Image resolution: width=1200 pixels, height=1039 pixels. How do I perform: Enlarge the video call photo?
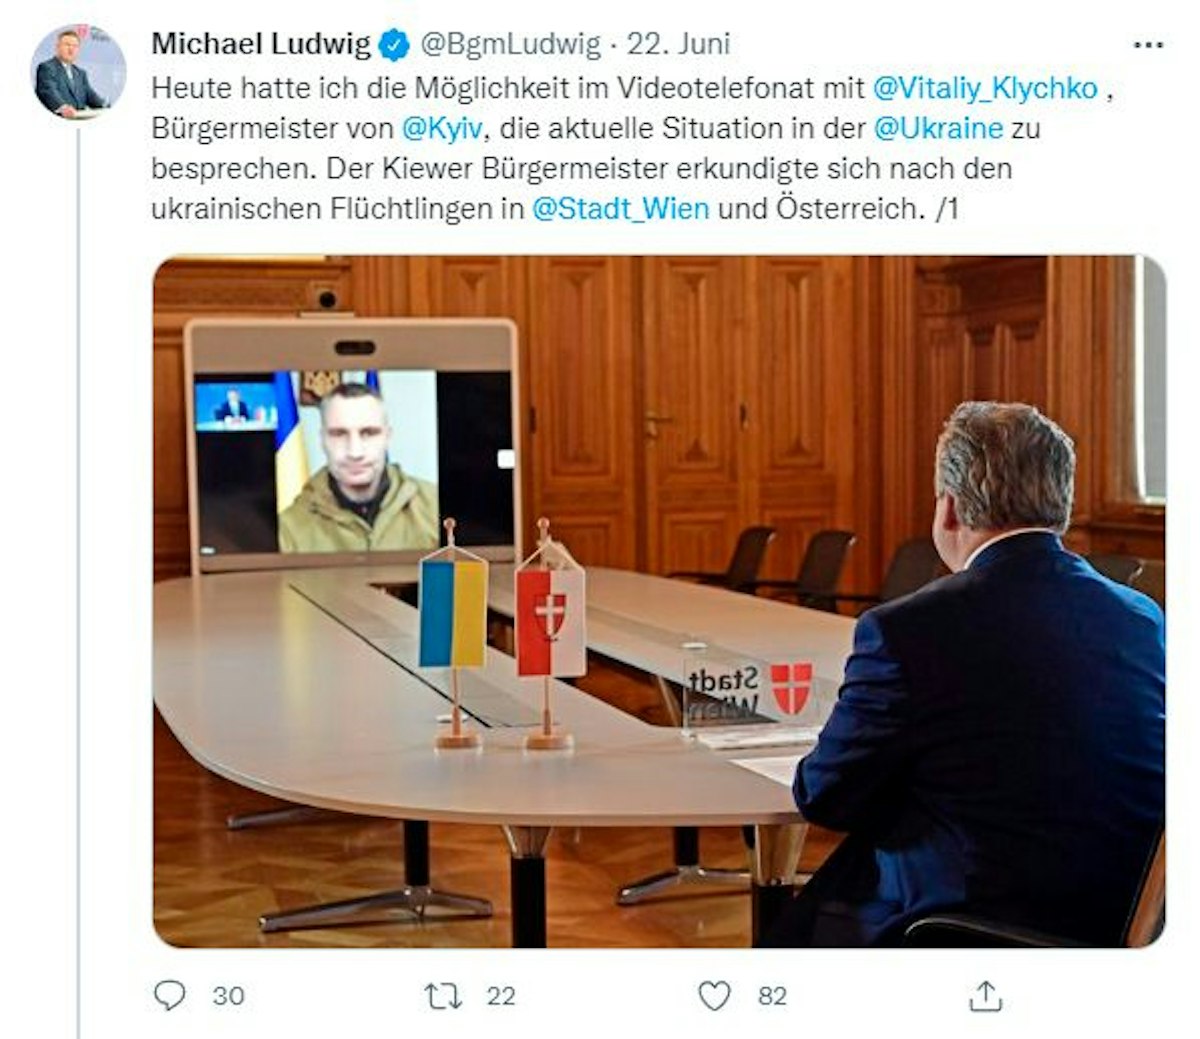point(659,601)
